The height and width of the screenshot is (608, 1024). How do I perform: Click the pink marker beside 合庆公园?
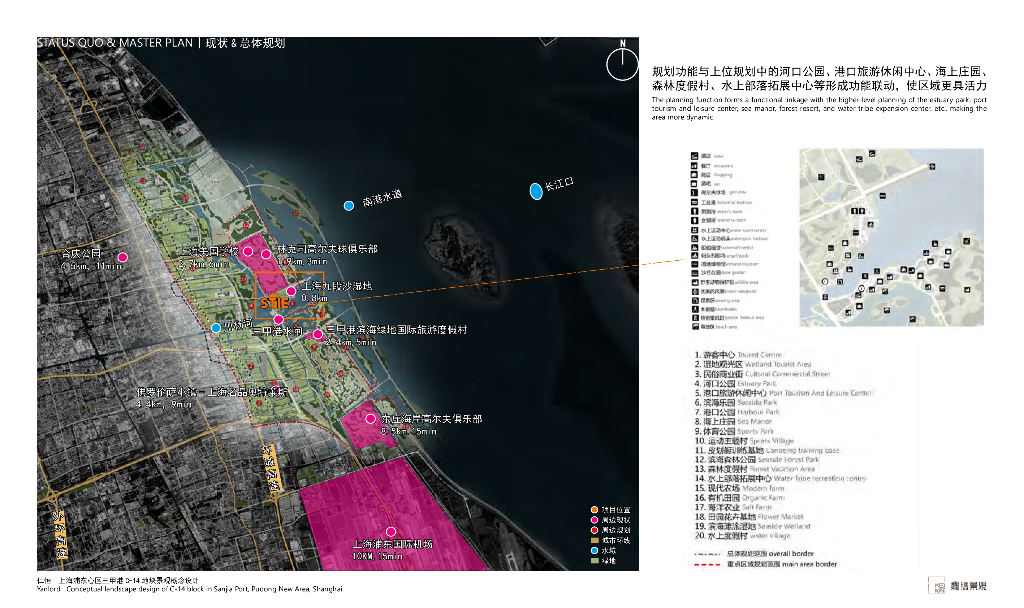pyautogui.click(x=122, y=257)
